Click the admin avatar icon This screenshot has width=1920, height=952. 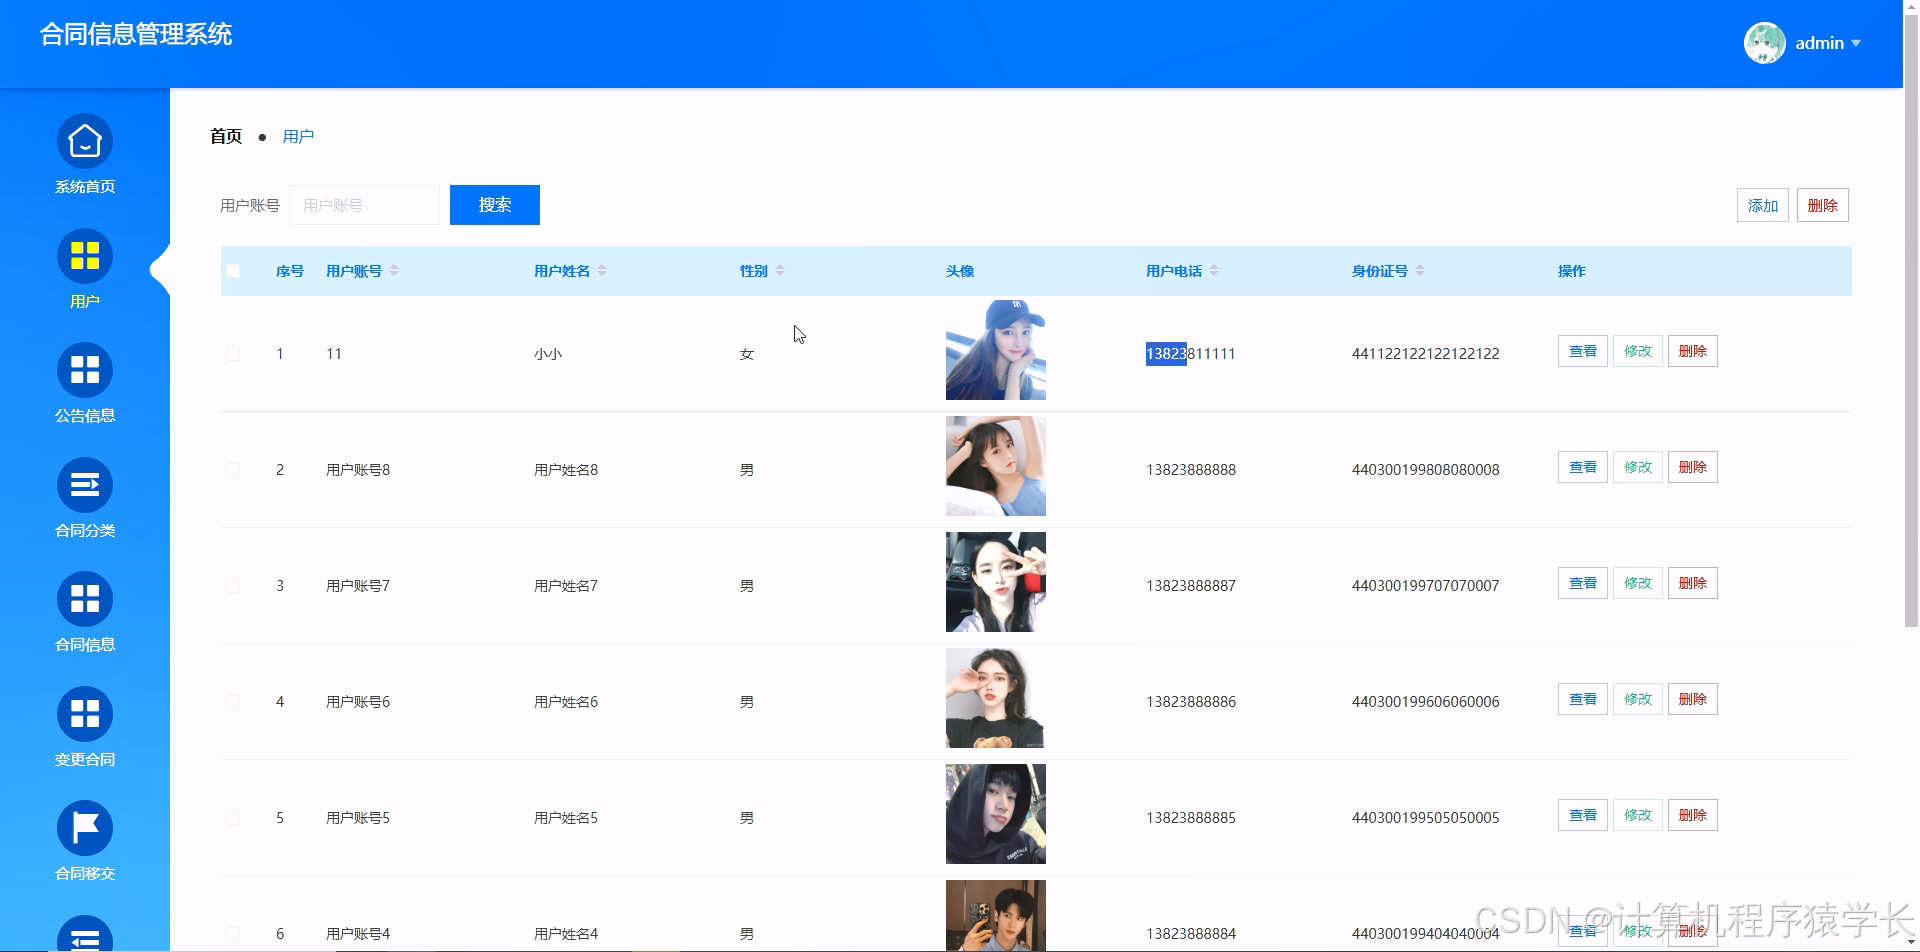pos(1763,43)
